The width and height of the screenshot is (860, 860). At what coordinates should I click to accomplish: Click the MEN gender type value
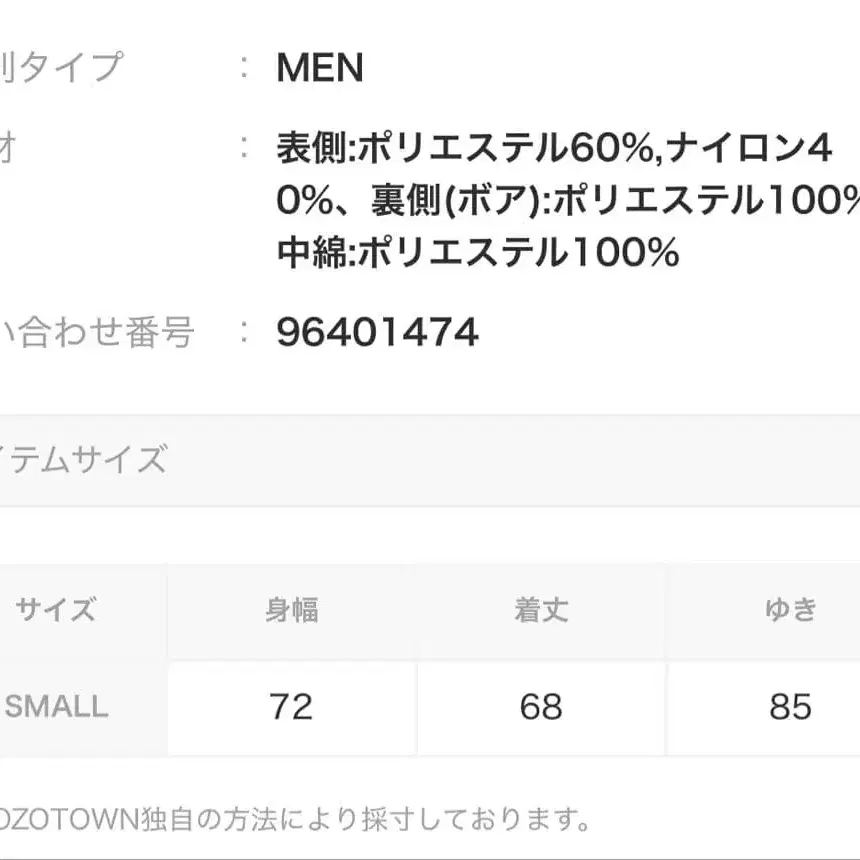(320, 68)
